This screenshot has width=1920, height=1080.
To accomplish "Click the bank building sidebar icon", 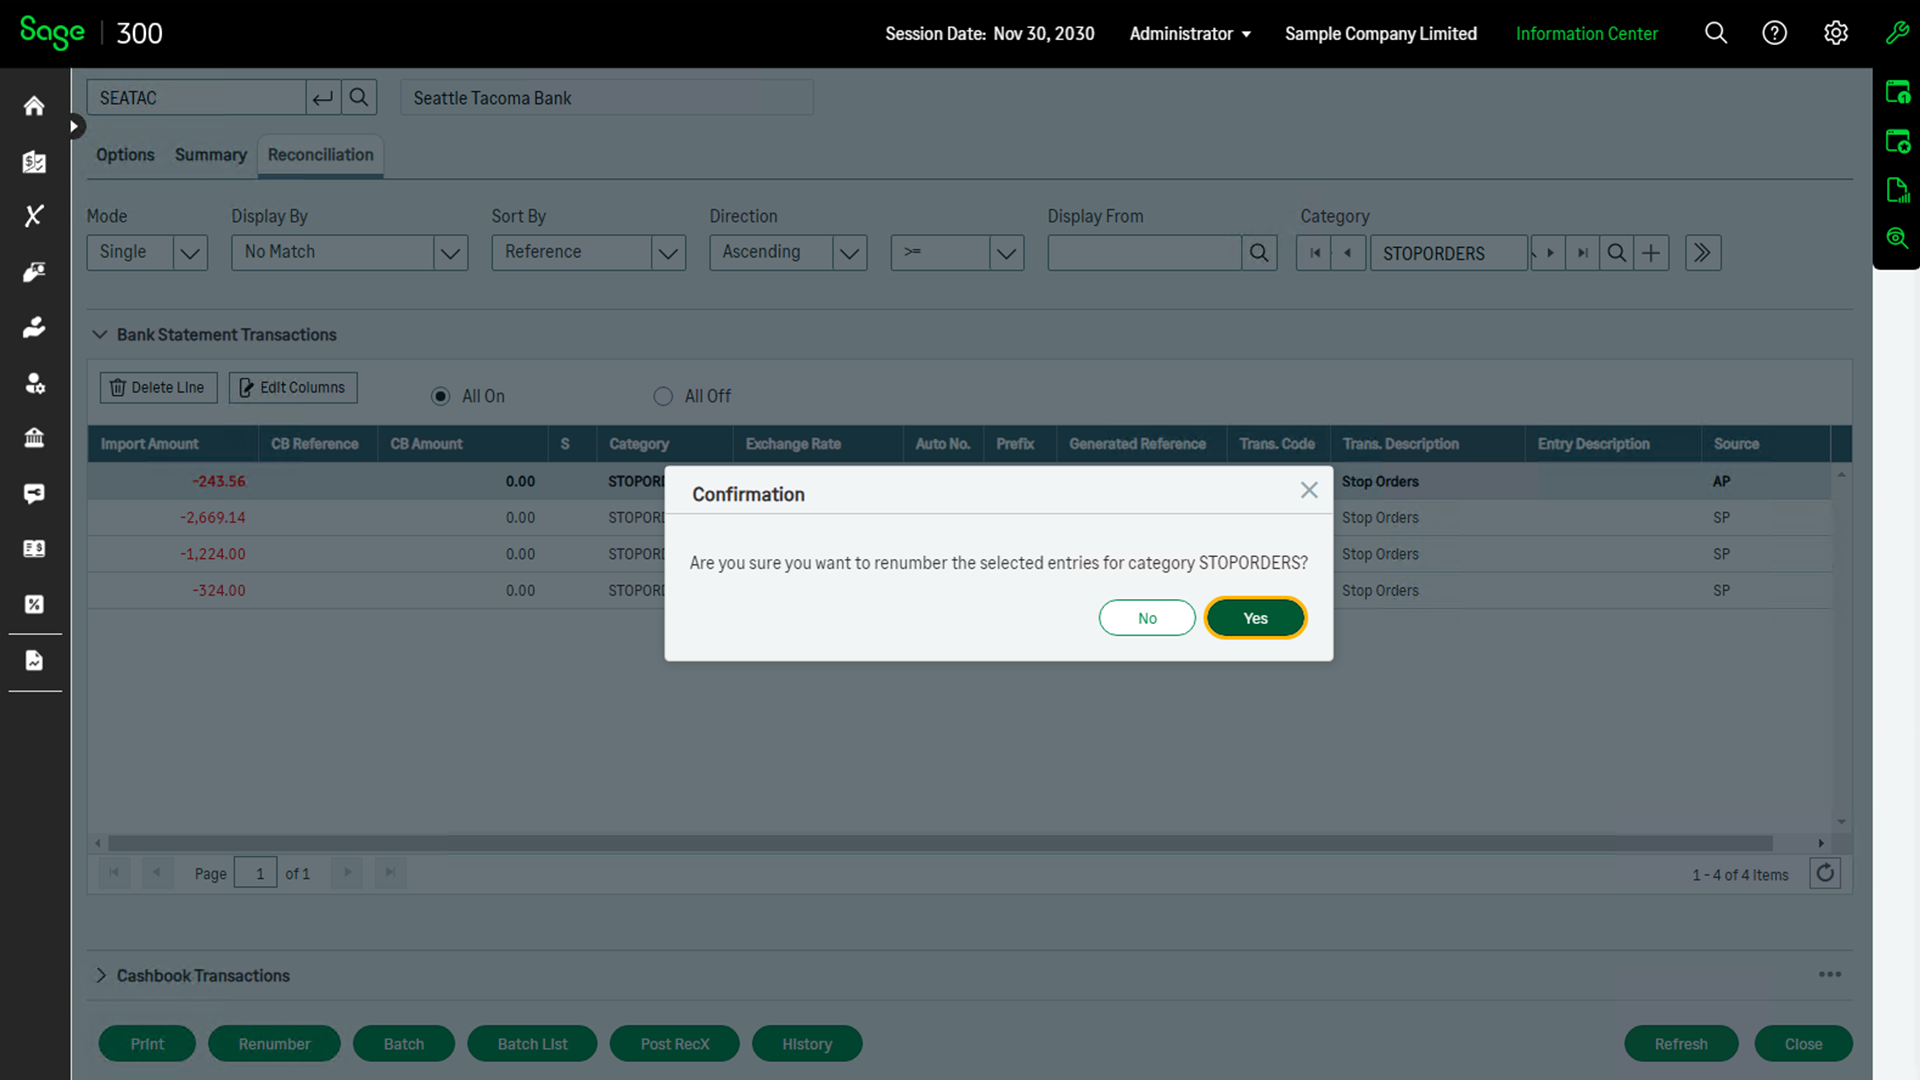I will (x=34, y=438).
